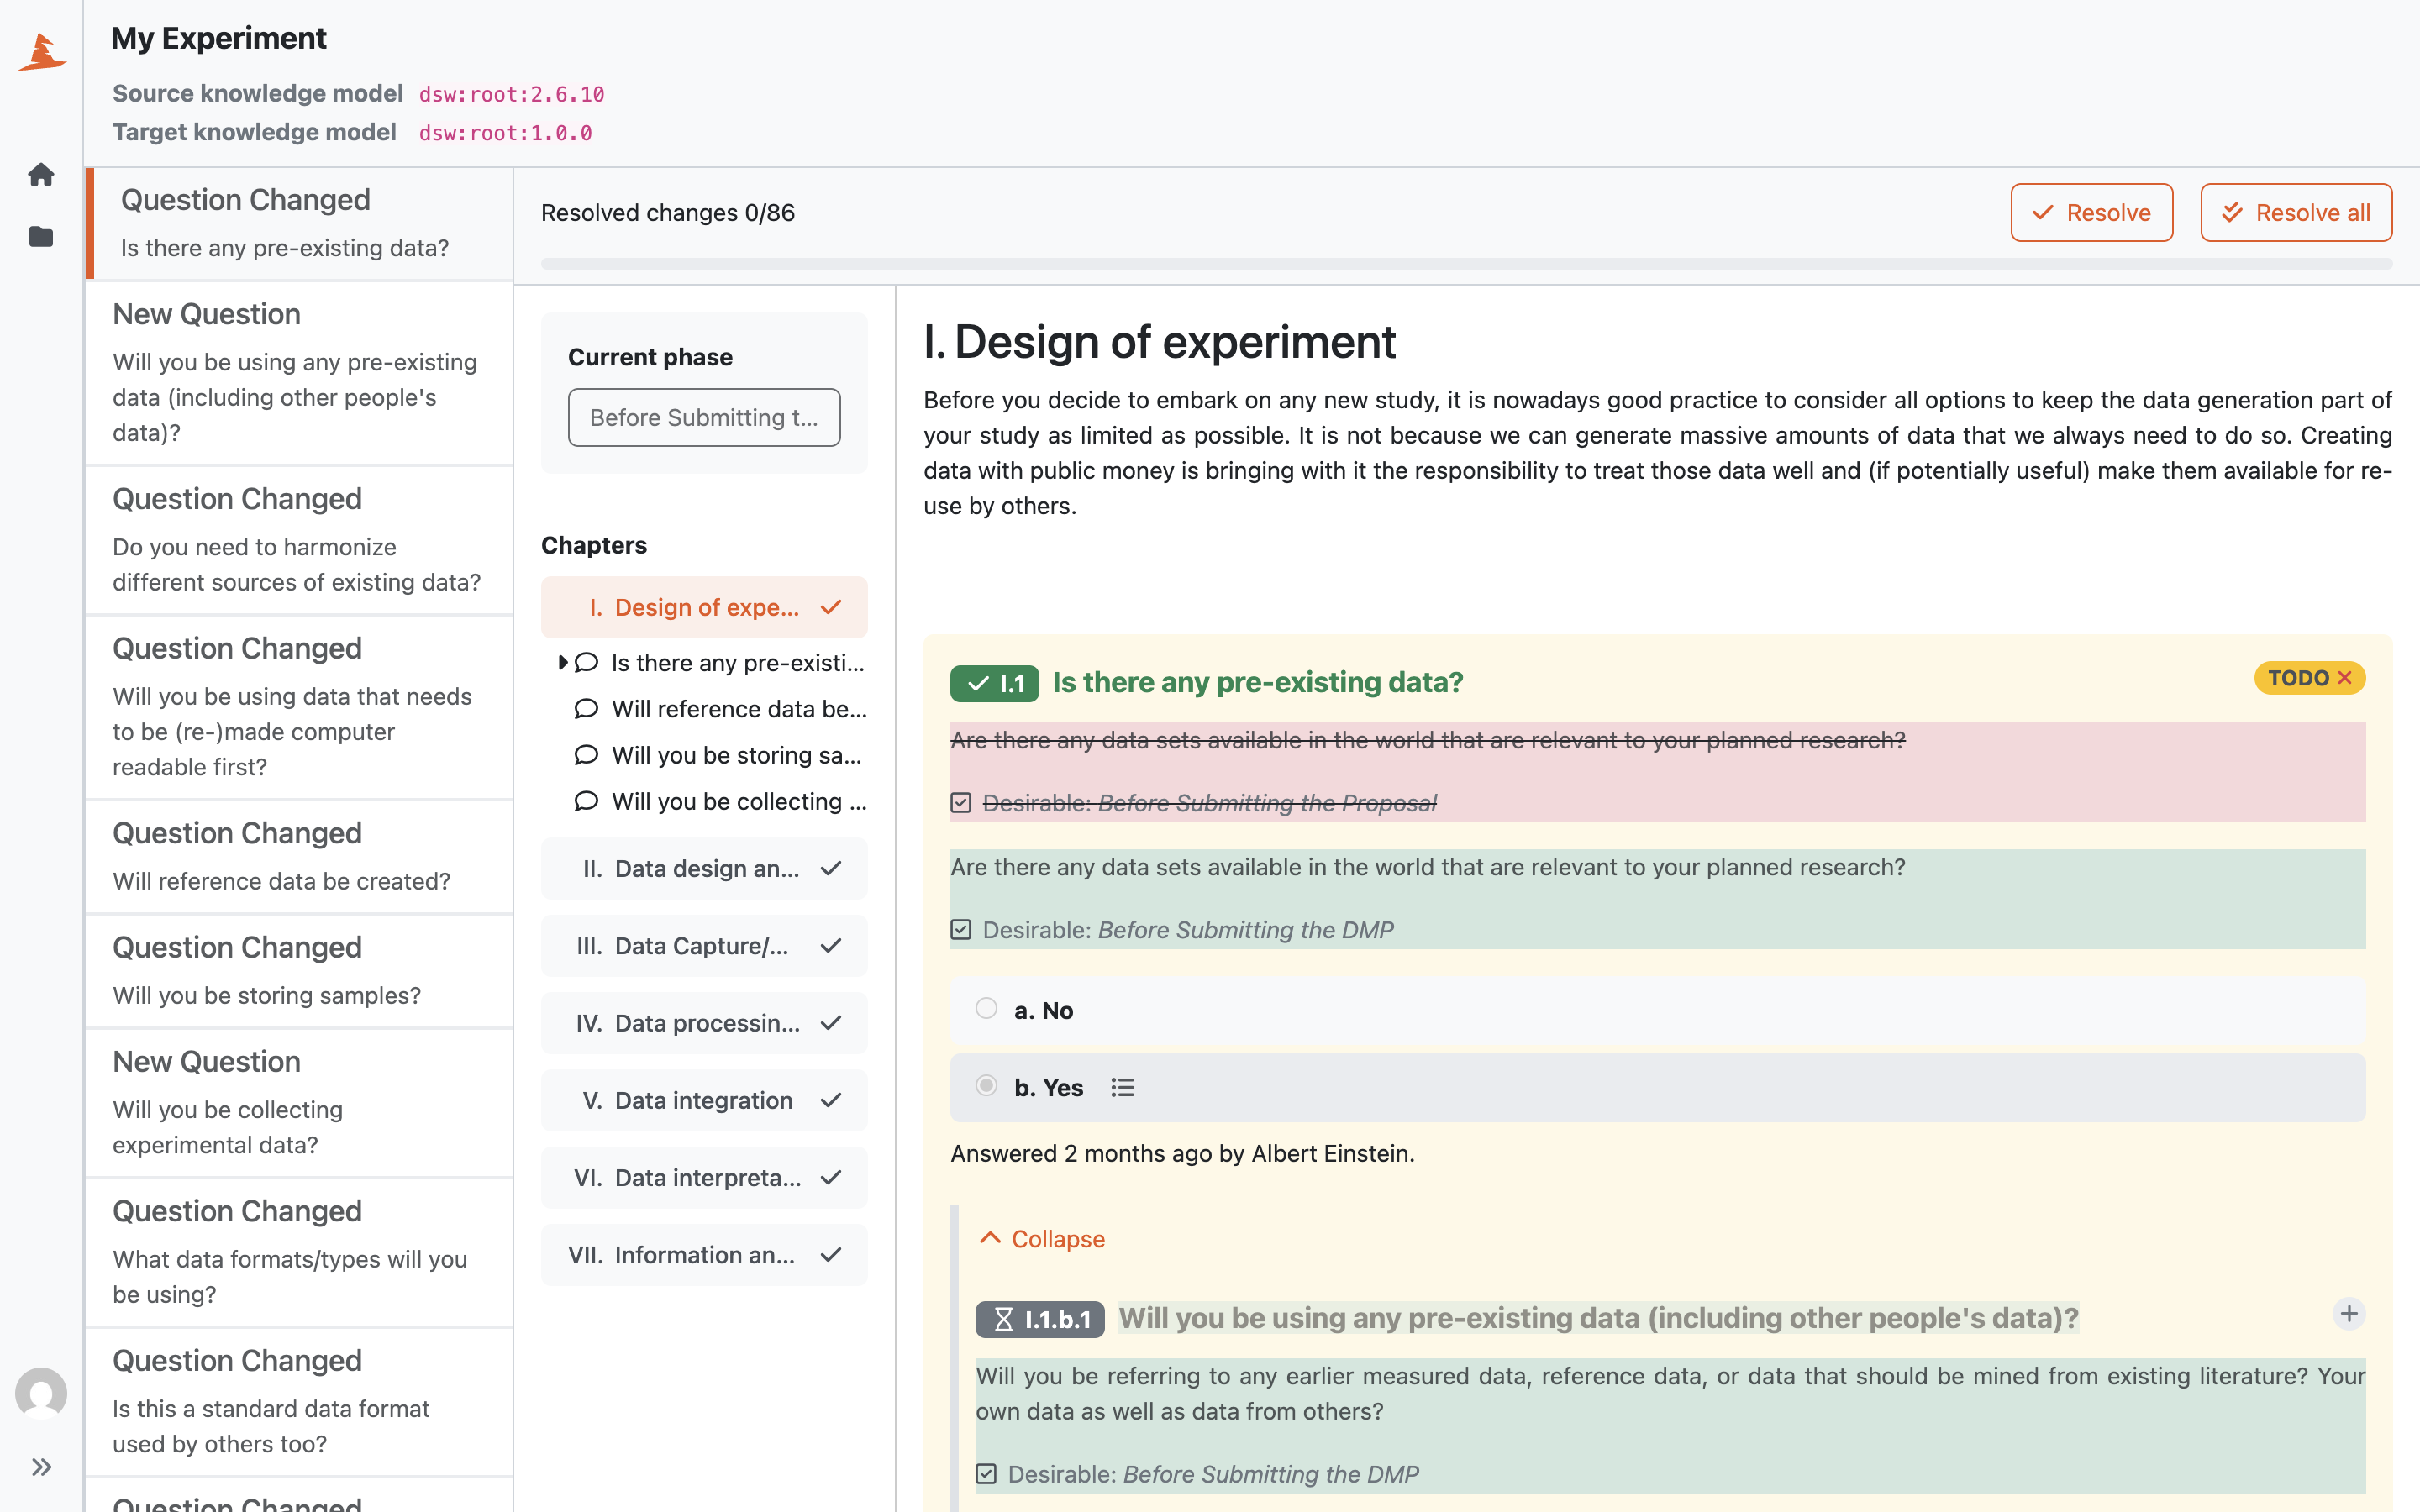Click 'Answered 2 months ago by Albert Einstein' text
This screenshot has width=2420, height=1512.
click(1182, 1153)
